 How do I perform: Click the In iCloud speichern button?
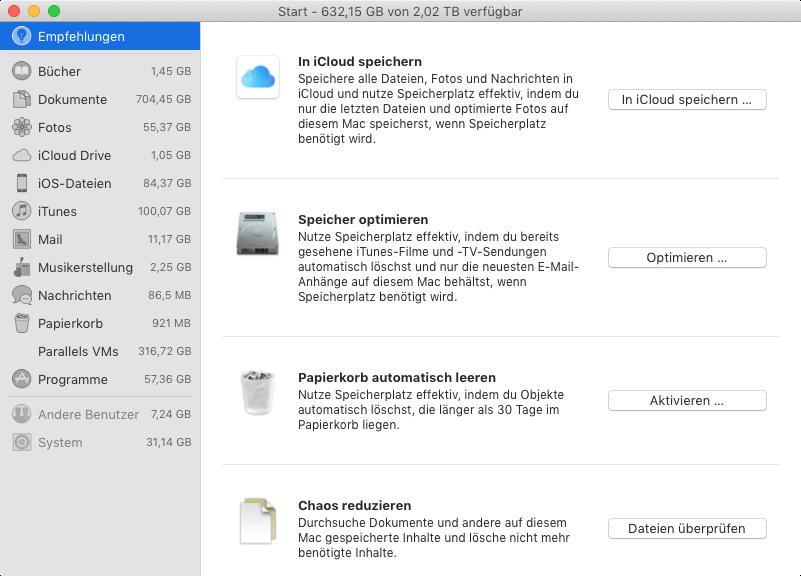tap(687, 100)
